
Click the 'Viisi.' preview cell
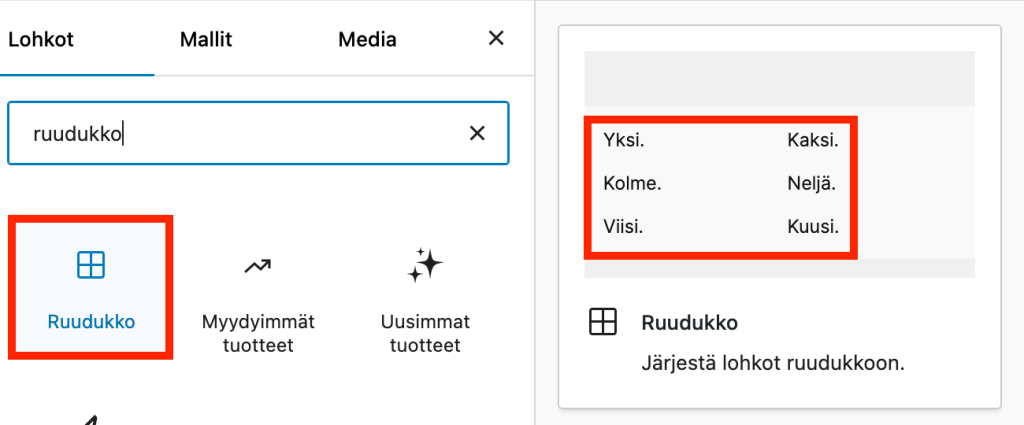coord(623,227)
